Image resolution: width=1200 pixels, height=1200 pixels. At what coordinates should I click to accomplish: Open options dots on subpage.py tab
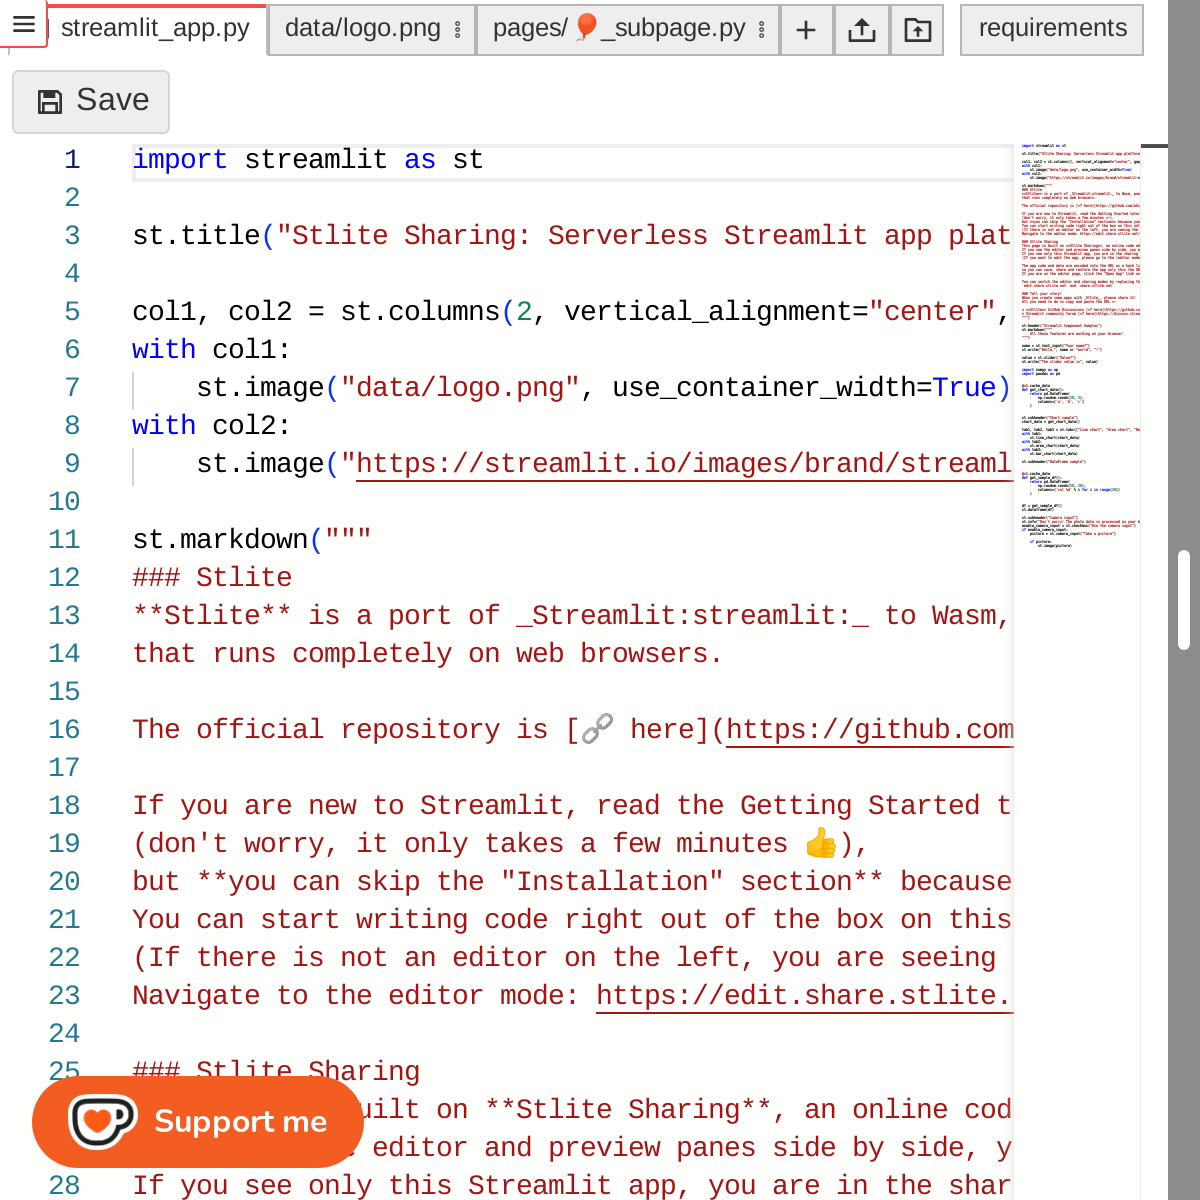pyautogui.click(x=762, y=30)
